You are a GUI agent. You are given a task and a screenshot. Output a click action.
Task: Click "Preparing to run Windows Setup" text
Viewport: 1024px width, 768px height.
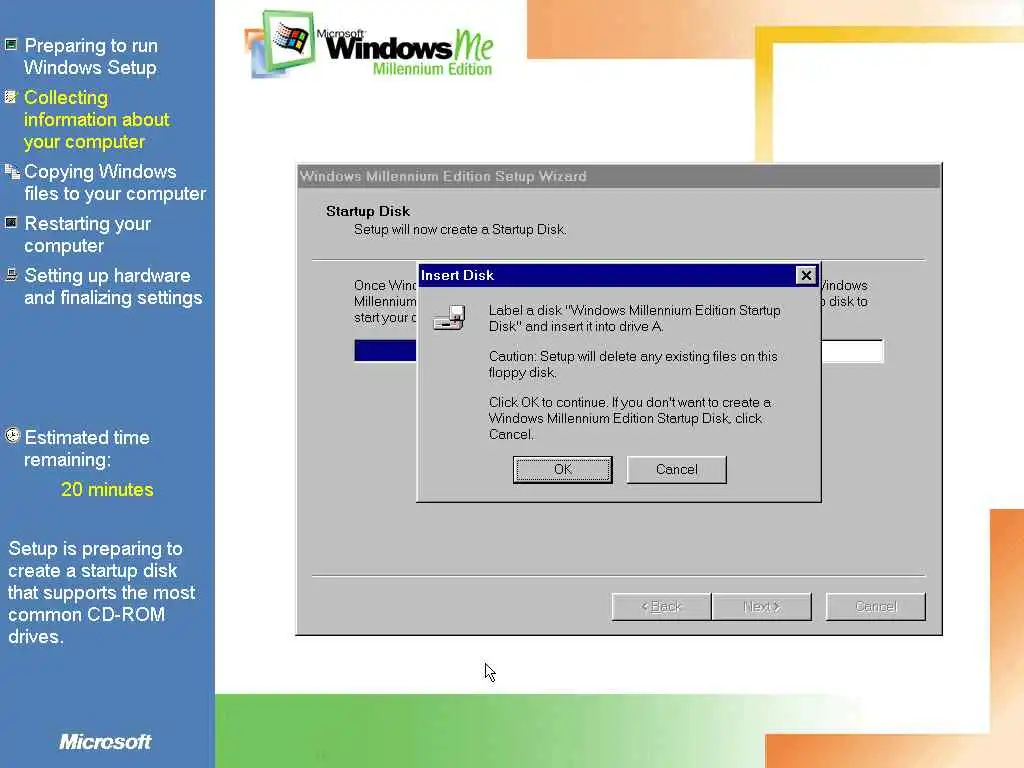91,56
